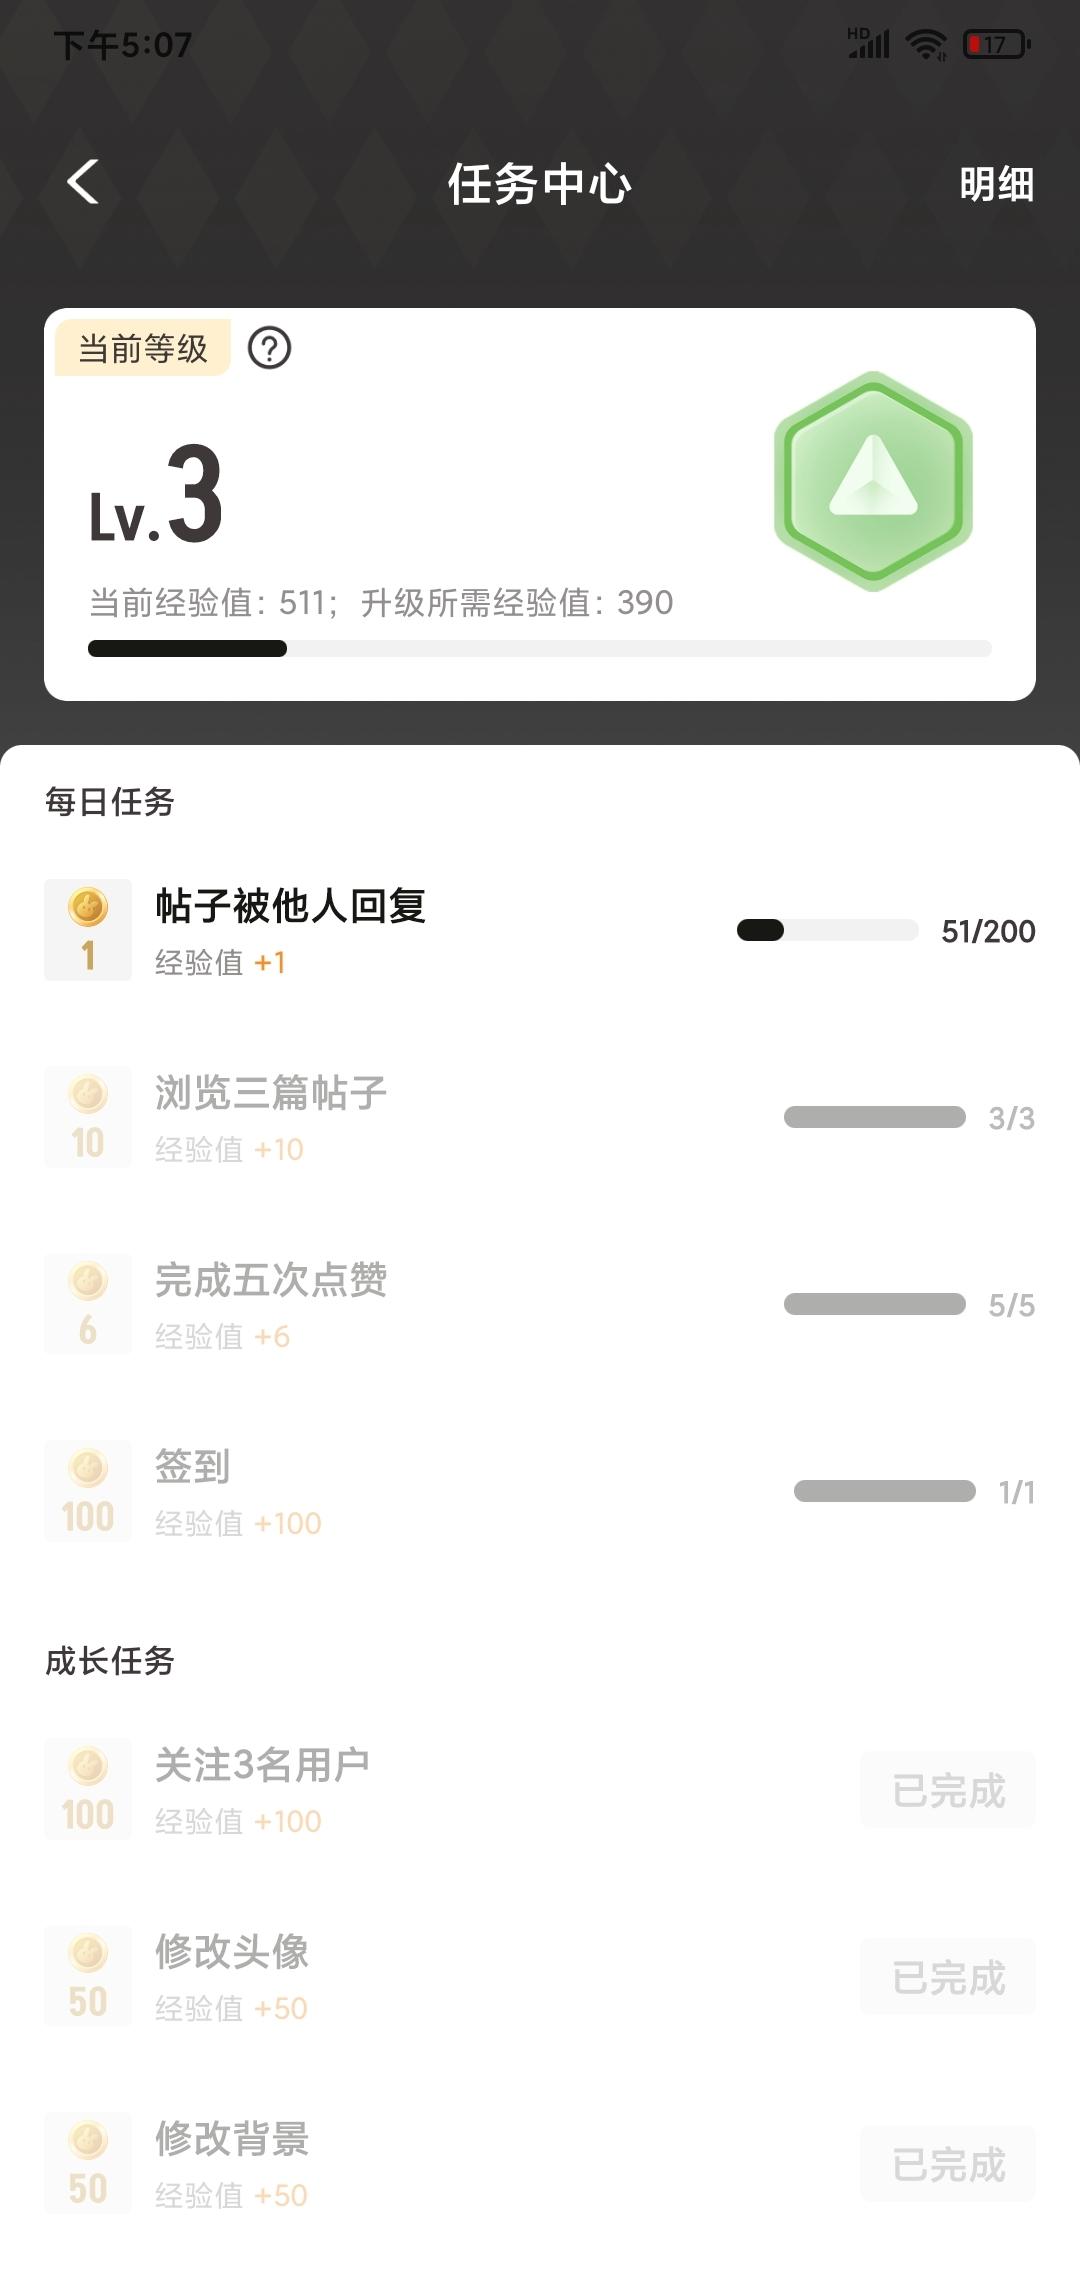Viewport: 1080px width, 2280px height.
Task: Tap the level experience progress bar
Action: [540, 649]
